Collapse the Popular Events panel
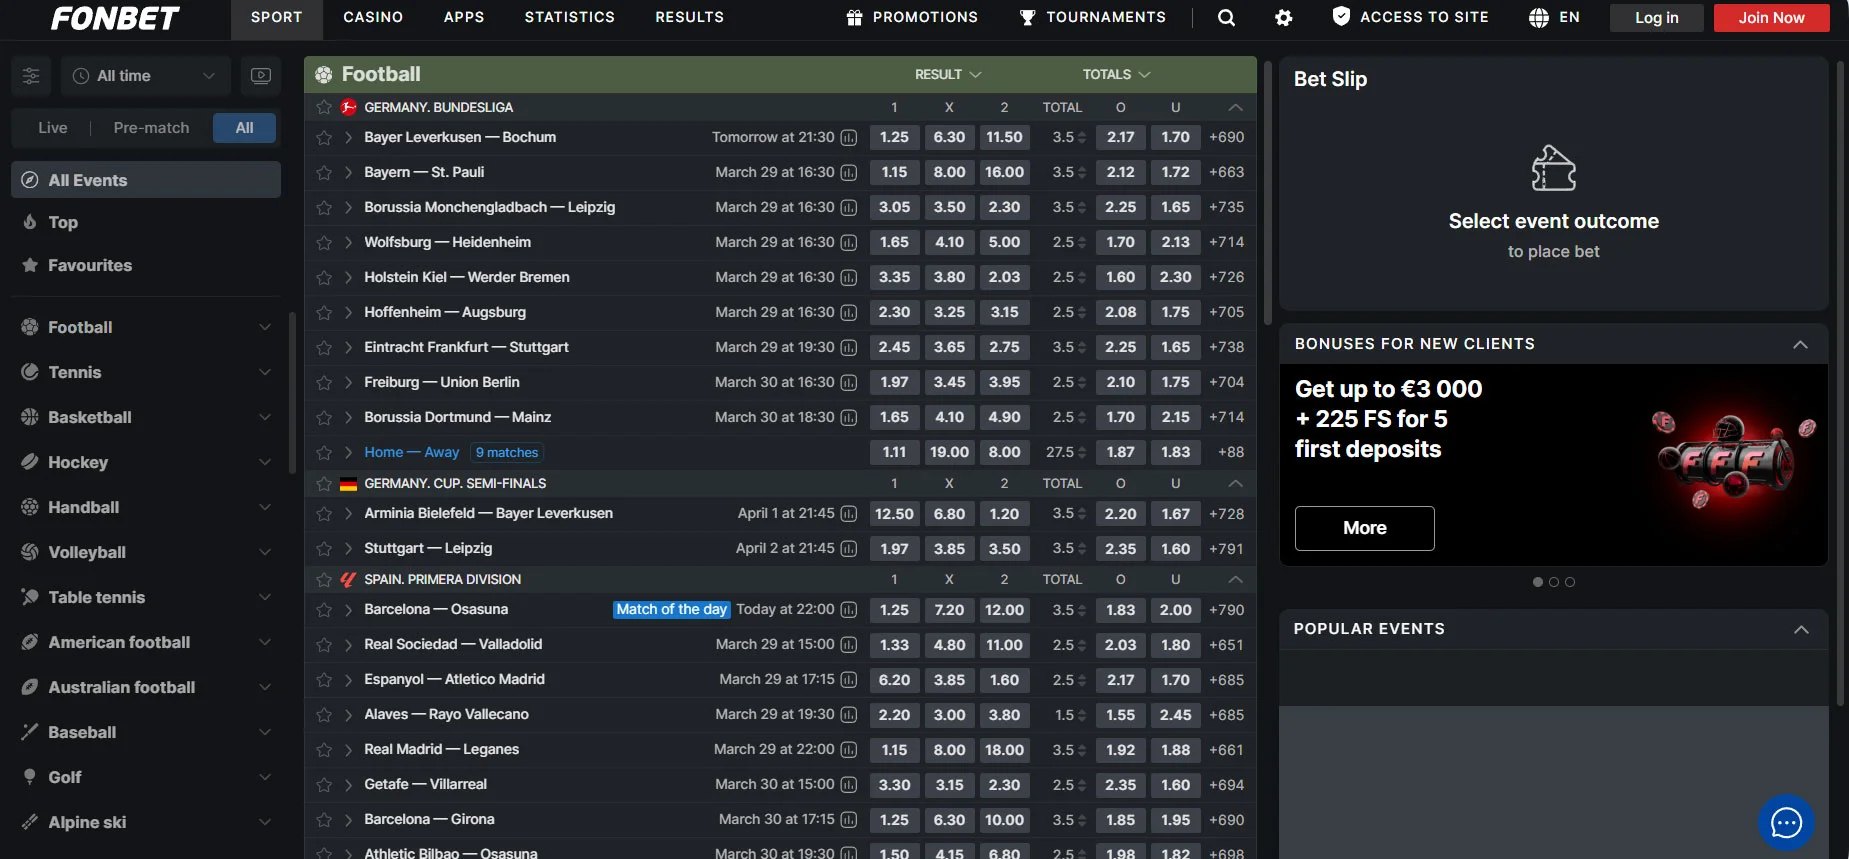 [1801, 629]
